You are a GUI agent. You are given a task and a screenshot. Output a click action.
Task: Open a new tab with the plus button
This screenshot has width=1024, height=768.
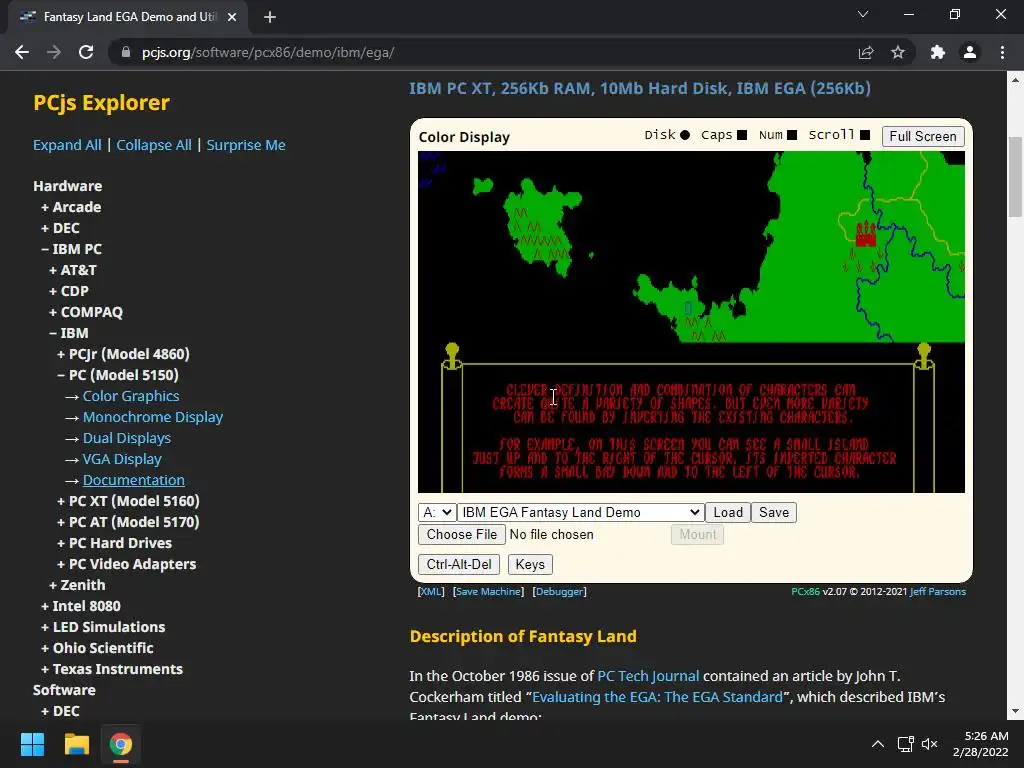270,17
